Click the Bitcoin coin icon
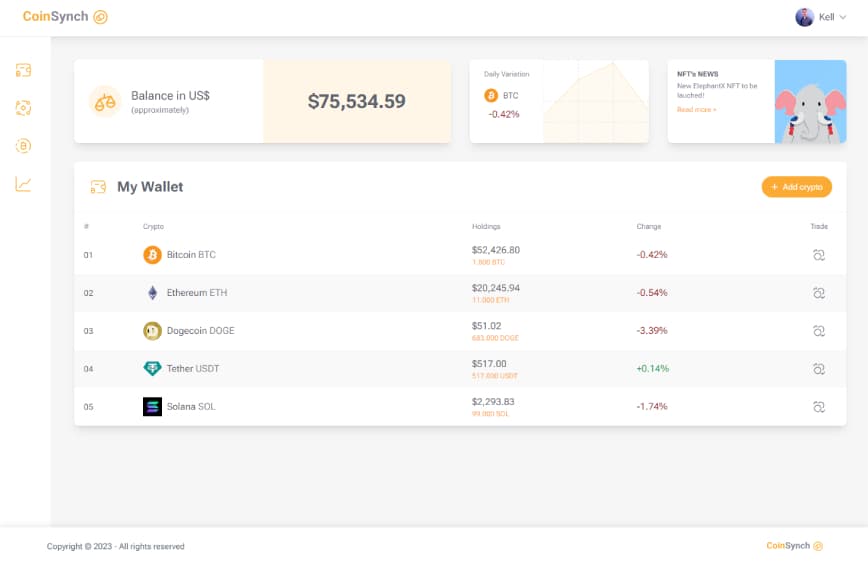The width and height of the screenshot is (868, 564). click(x=152, y=255)
